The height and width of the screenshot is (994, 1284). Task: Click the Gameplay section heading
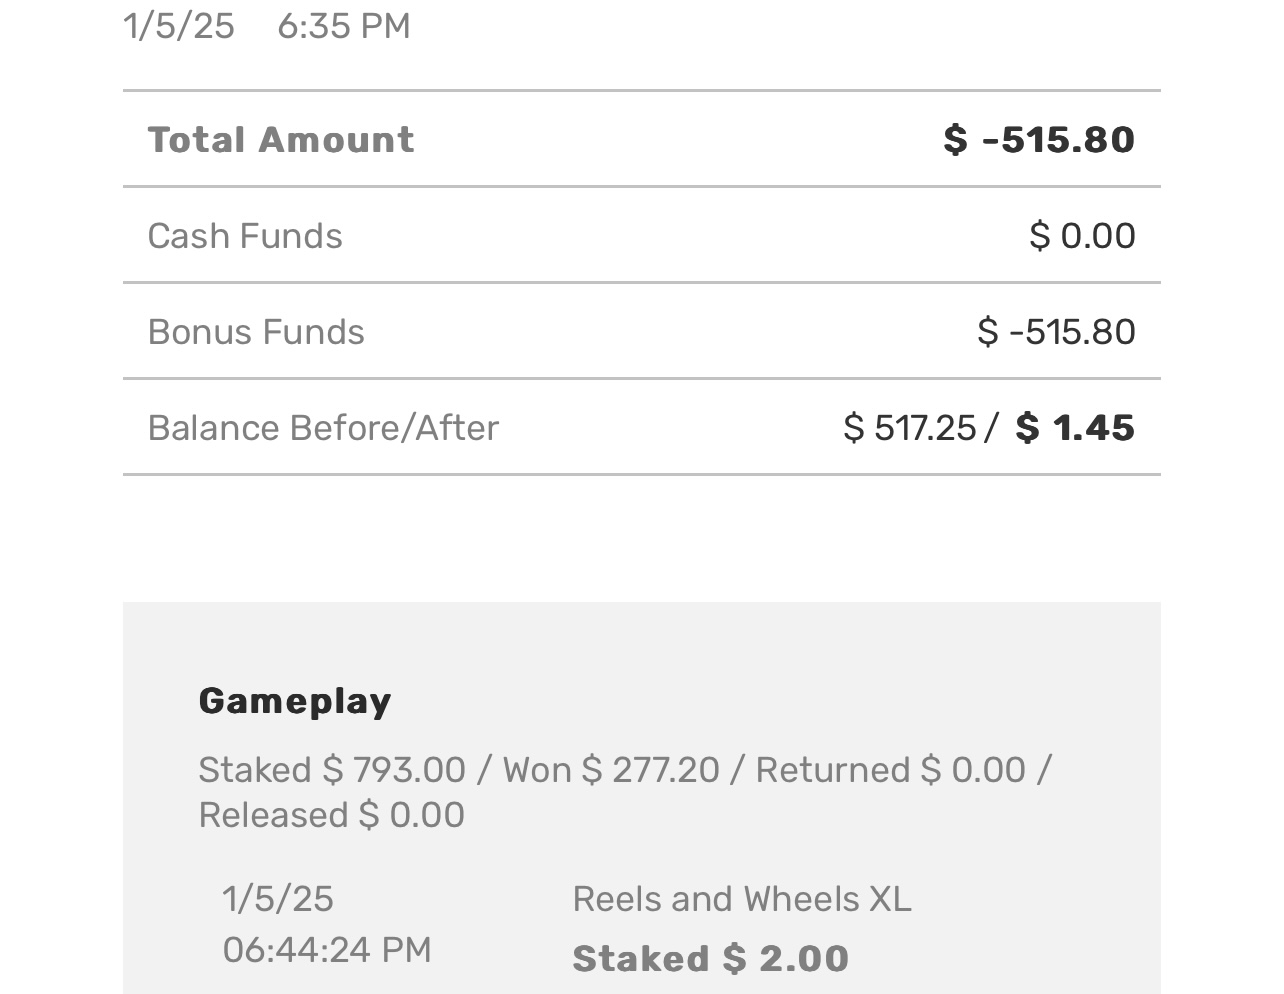tap(295, 701)
